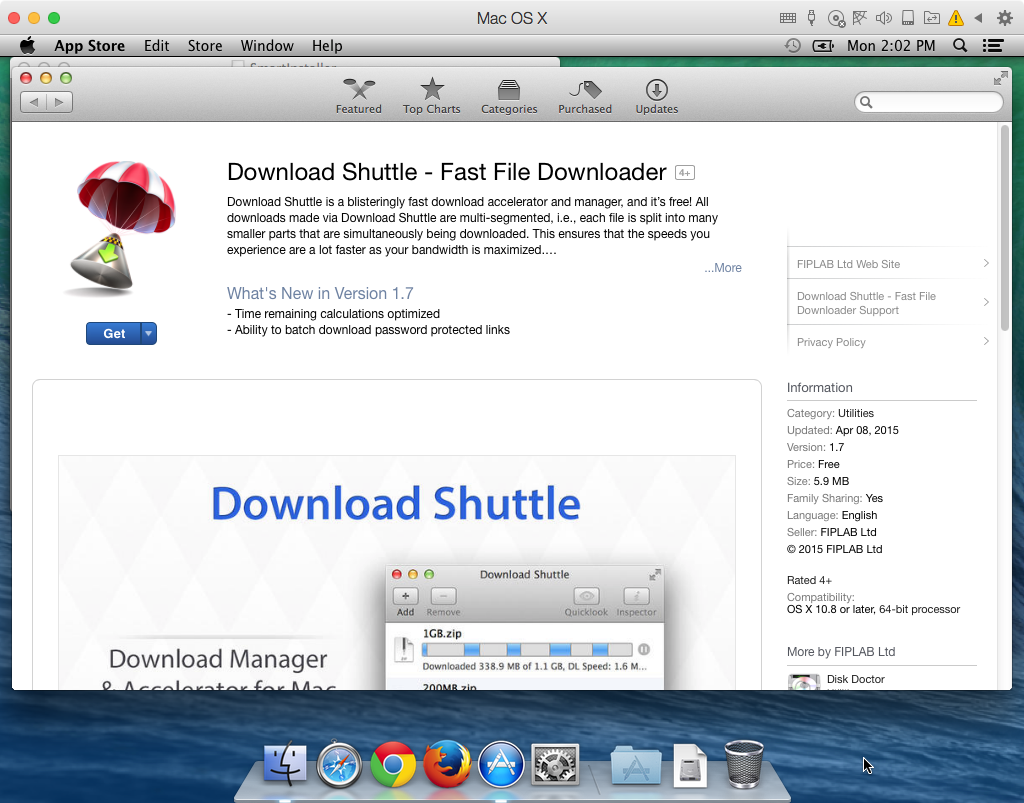
Task: Click the Download Shuttle screenshot preview
Action: (397, 572)
